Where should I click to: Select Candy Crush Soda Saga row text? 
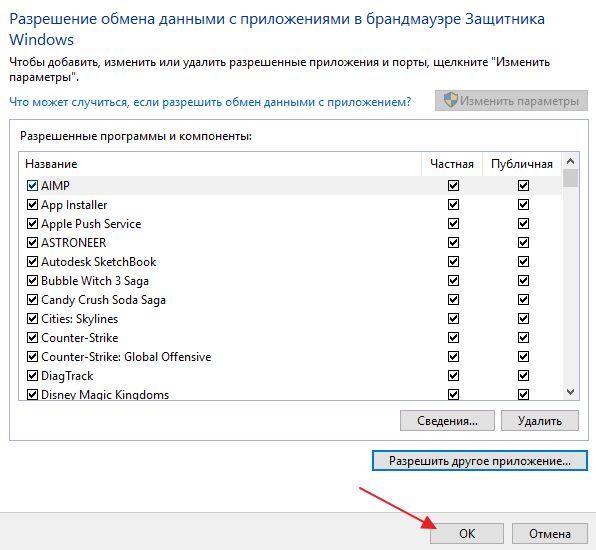pyautogui.click(x=103, y=300)
